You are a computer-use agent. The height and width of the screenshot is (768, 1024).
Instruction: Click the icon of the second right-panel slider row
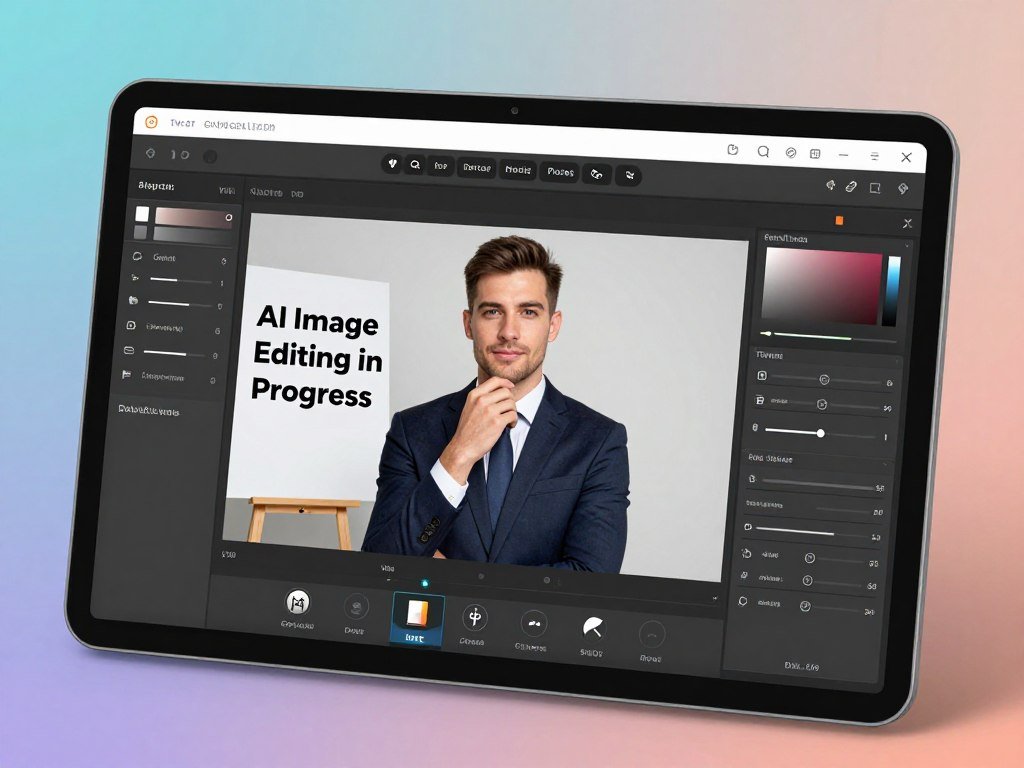click(x=760, y=400)
